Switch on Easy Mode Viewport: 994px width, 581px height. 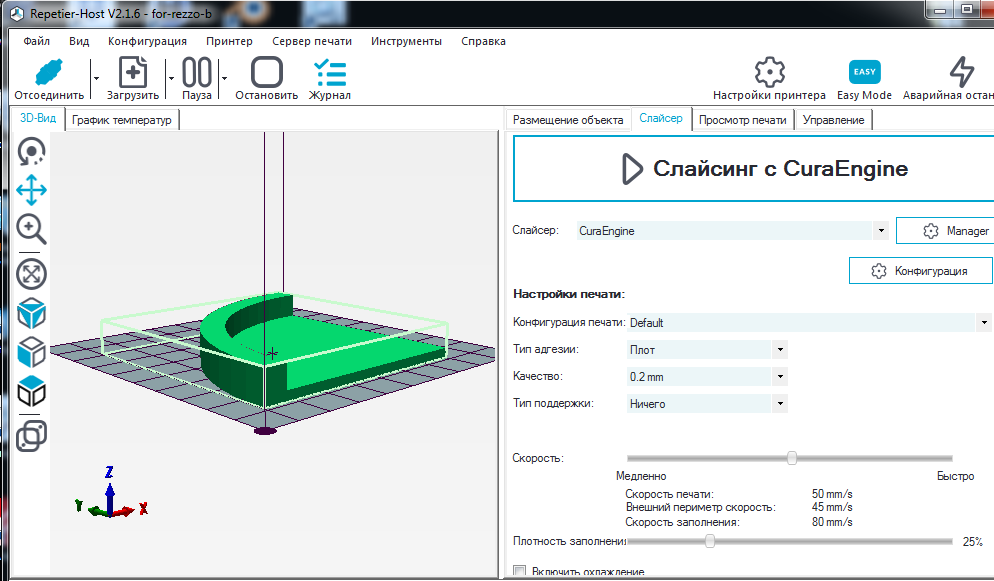(865, 72)
